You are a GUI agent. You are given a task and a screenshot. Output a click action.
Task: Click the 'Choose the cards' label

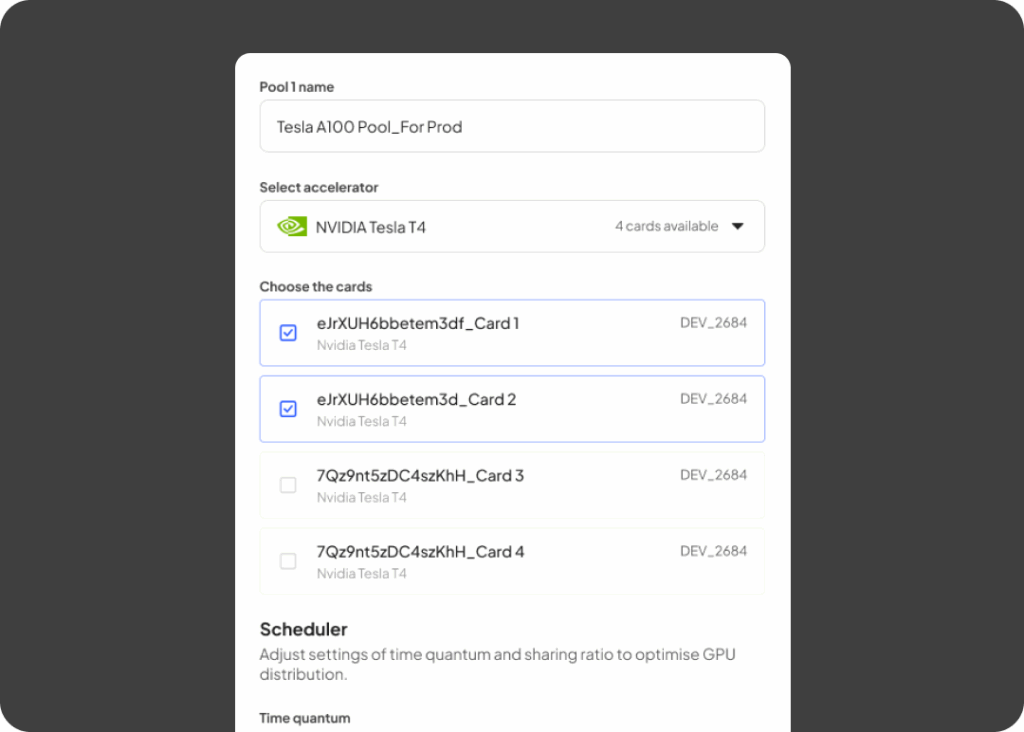[316, 287]
